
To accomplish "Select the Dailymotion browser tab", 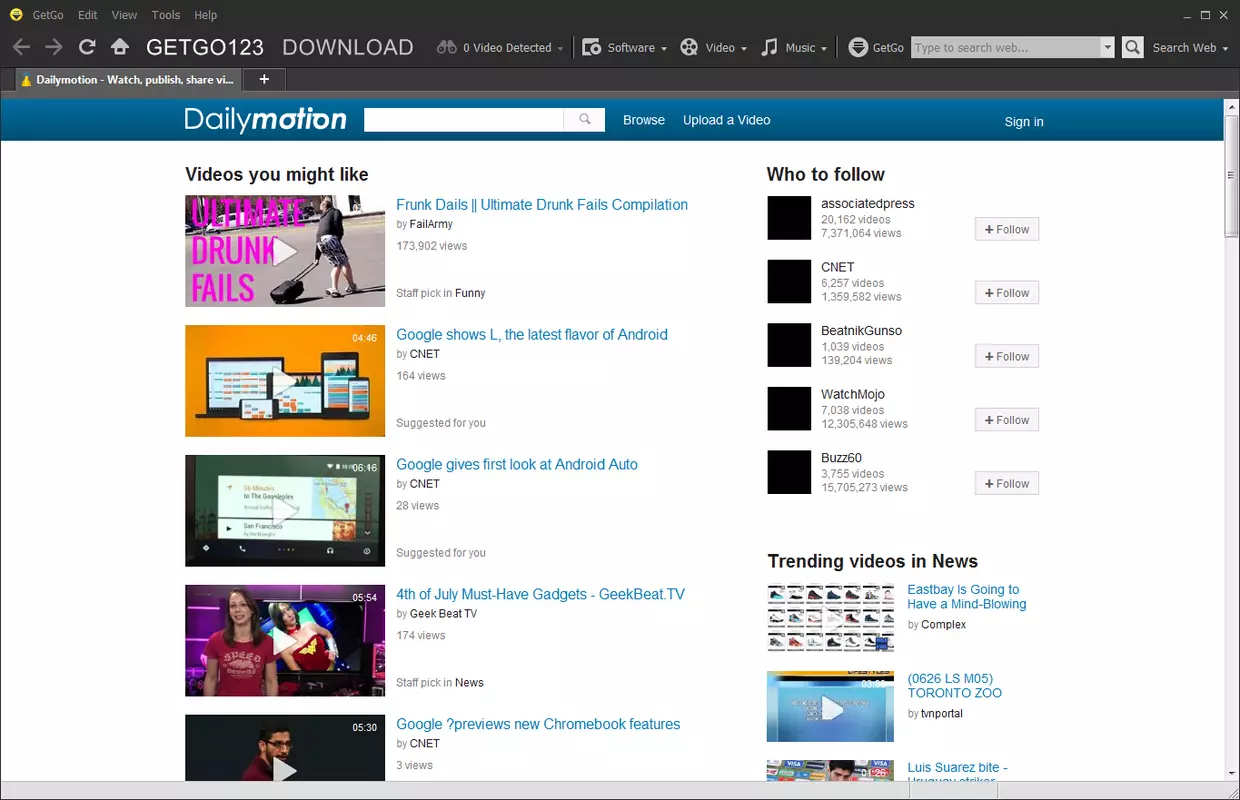I will click(128, 79).
